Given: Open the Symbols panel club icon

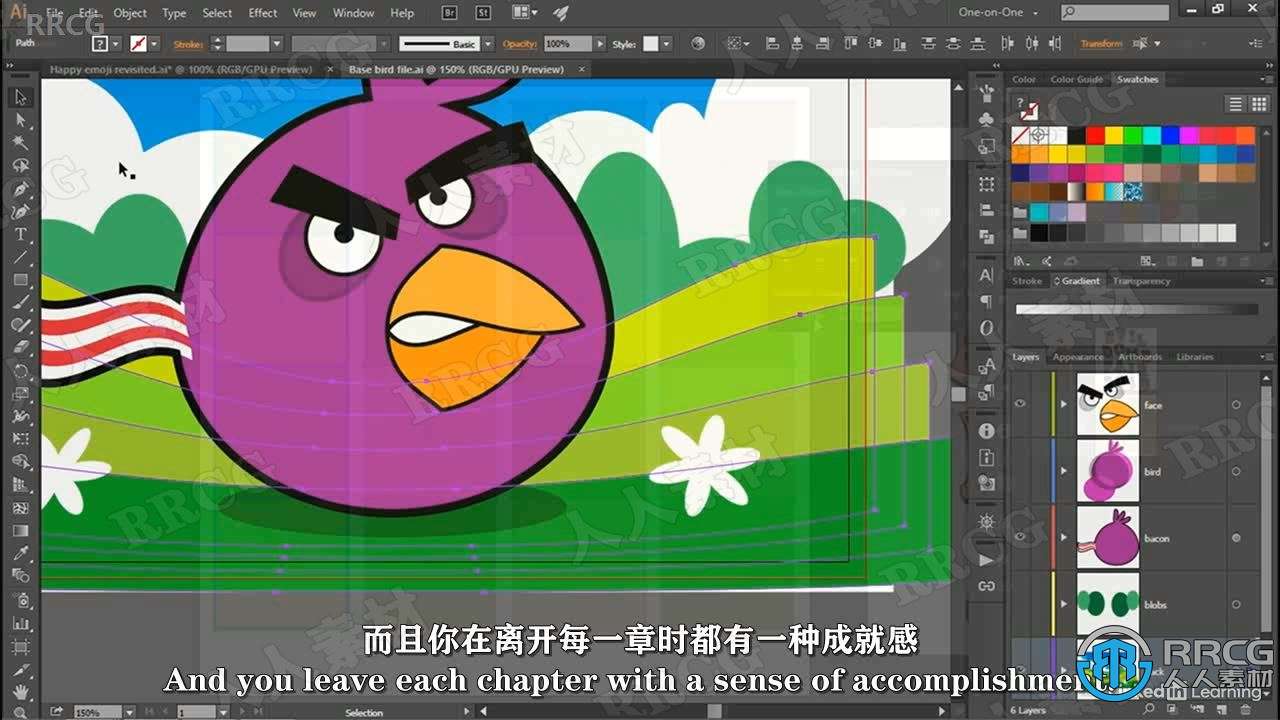Looking at the screenshot, I should [x=987, y=118].
